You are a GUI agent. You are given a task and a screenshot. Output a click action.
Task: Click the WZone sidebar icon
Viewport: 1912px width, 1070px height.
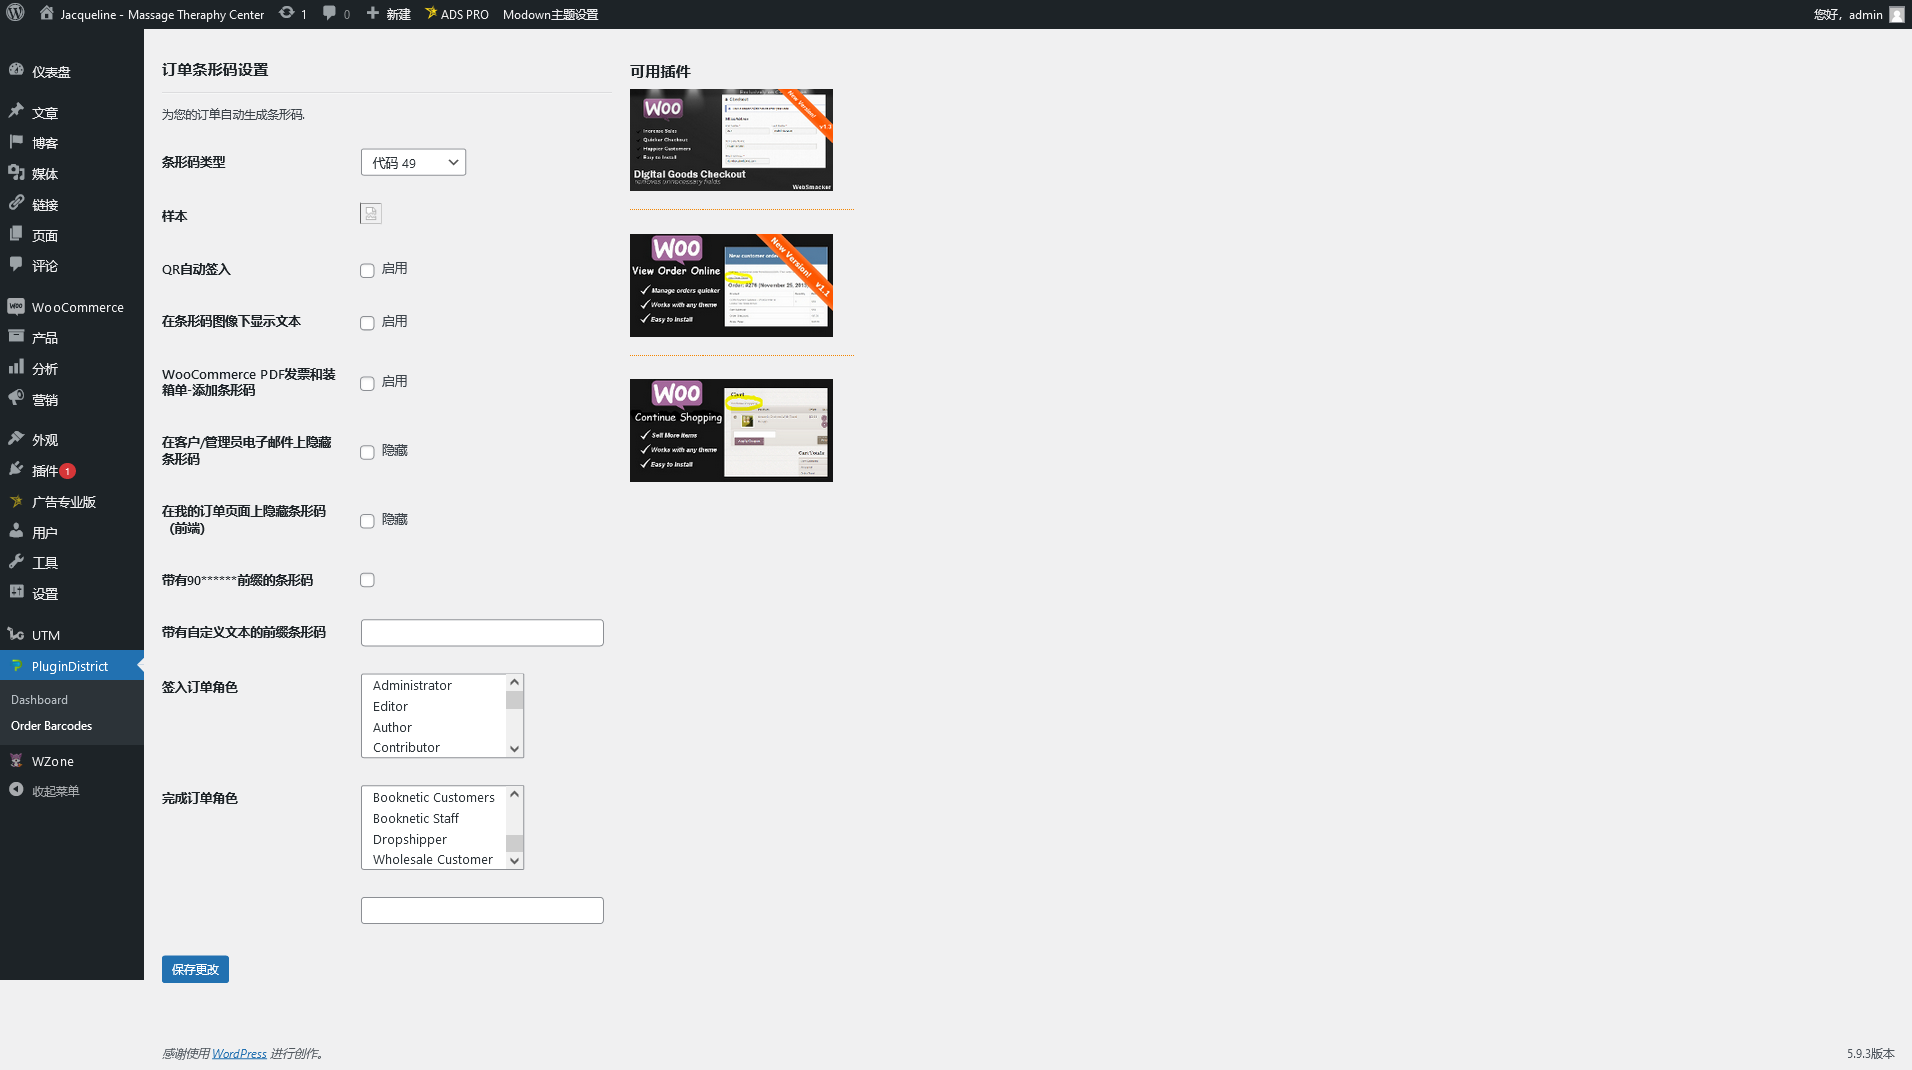click(x=16, y=761)
